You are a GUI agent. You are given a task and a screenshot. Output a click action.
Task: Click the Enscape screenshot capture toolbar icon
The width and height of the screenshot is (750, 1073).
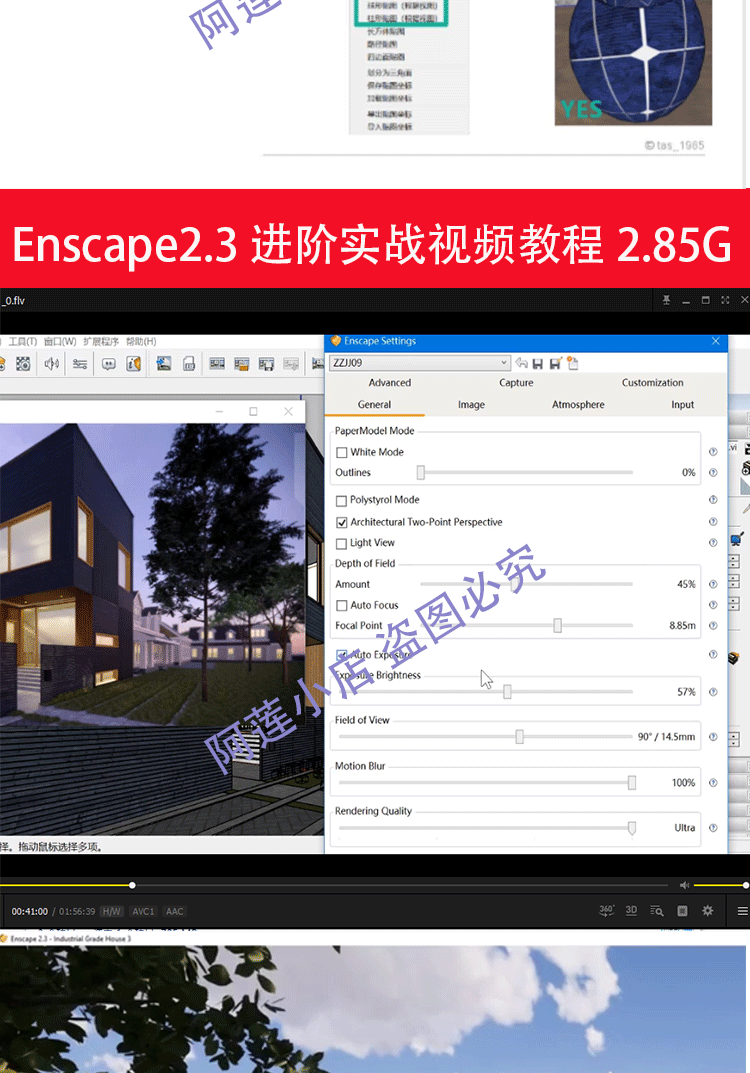tap(23, 363)
